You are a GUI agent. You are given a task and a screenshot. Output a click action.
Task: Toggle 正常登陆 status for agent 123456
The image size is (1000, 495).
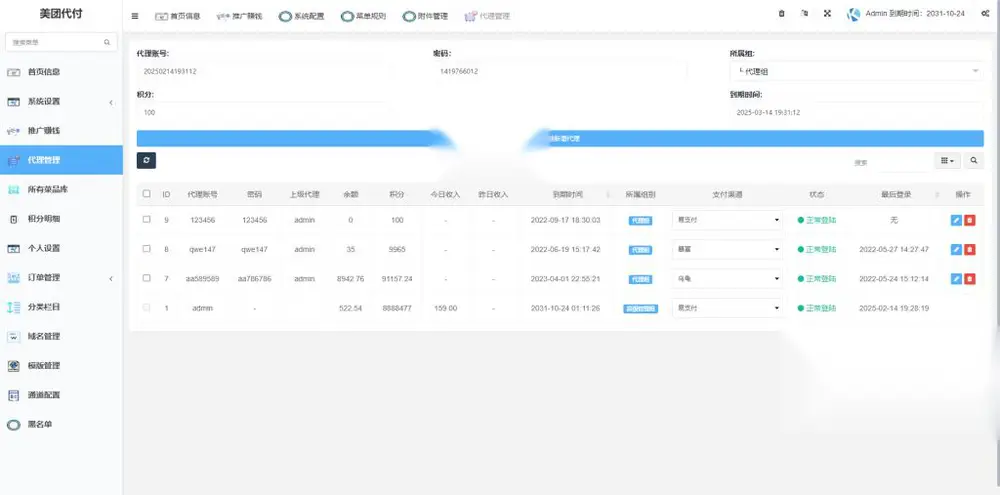pos(817,220)
